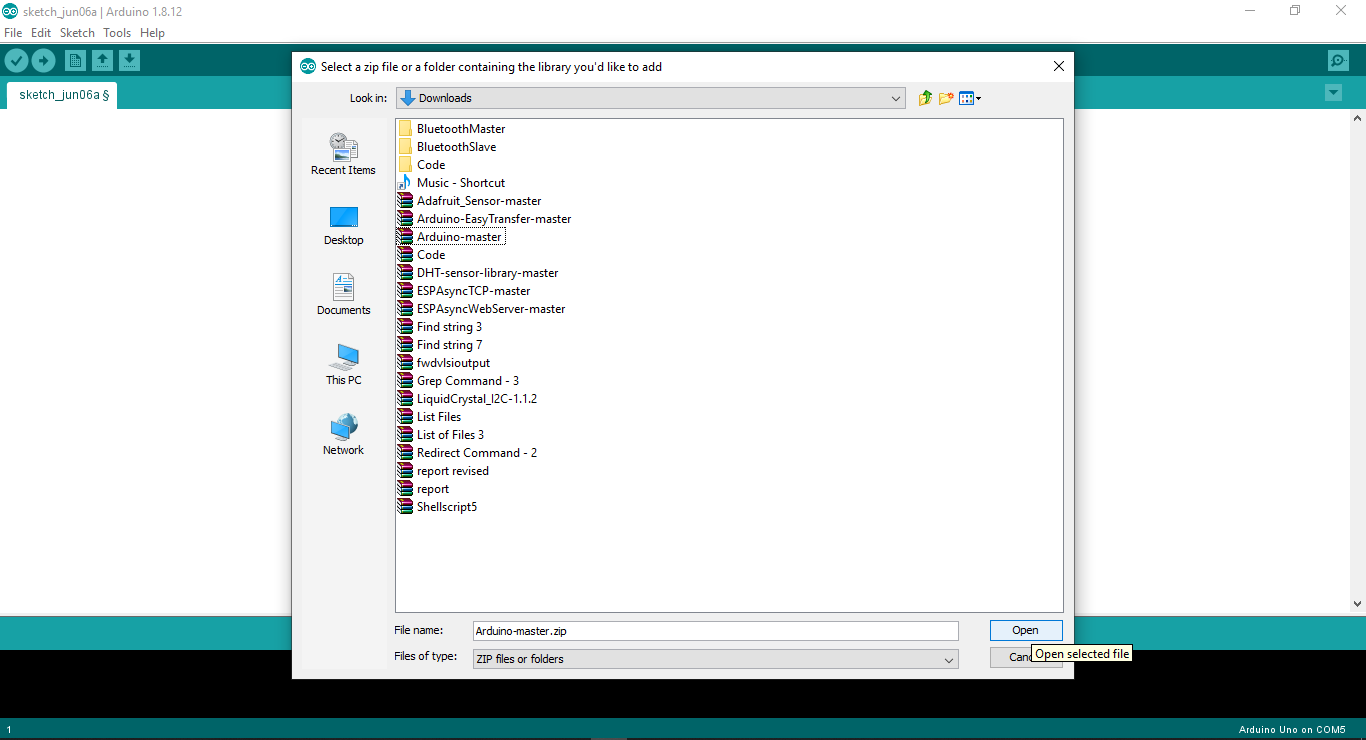
Task: Click the DHT-sensor-library-master archive icon
Action: point(405,273)
